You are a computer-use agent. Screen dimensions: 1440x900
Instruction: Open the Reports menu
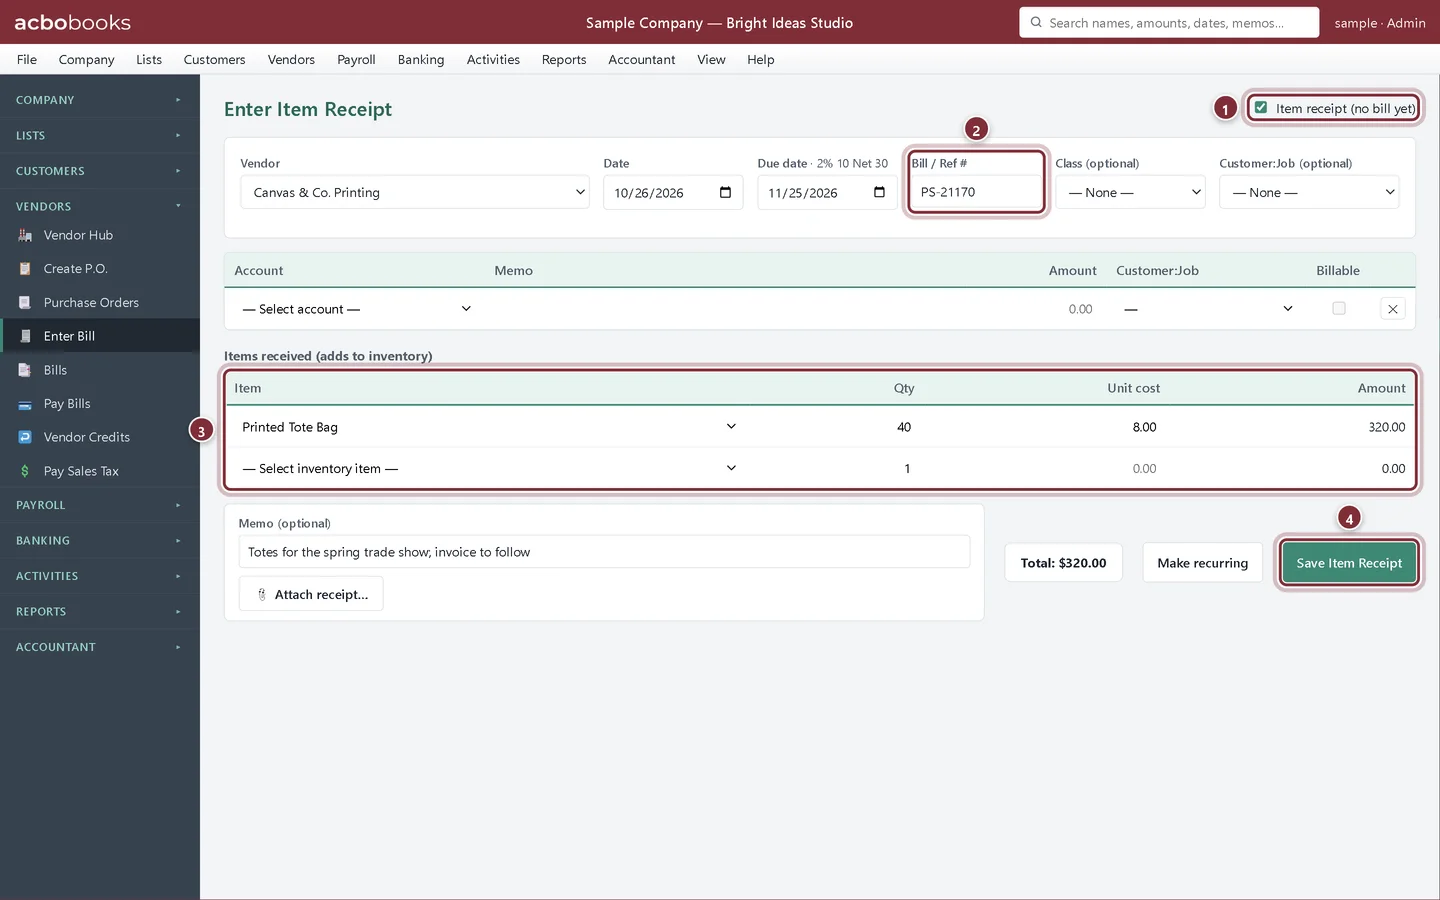point(564,59)
